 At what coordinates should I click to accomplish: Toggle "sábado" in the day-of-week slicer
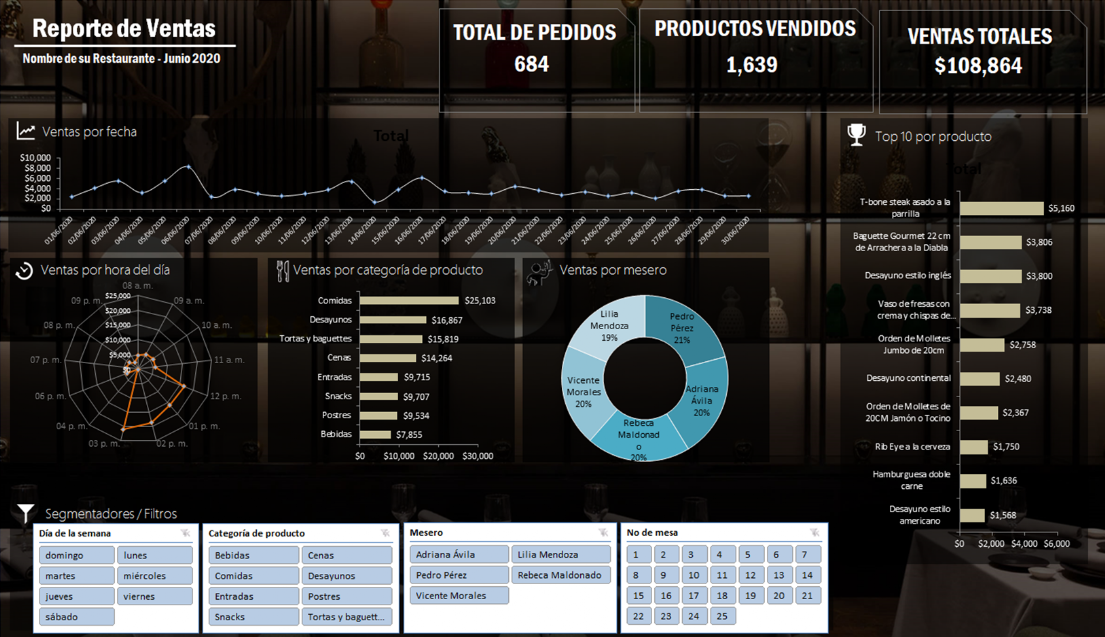click(76, 616)
